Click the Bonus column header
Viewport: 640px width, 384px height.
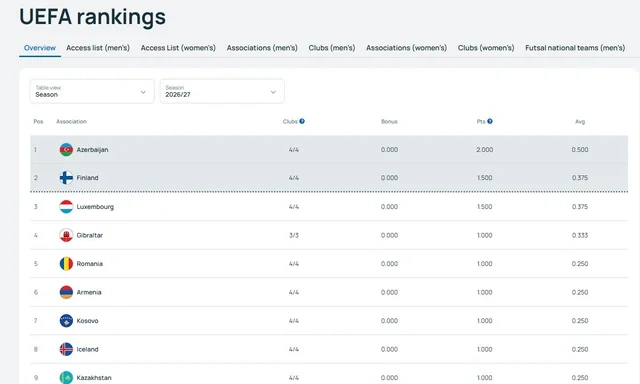tap(389, 122)
